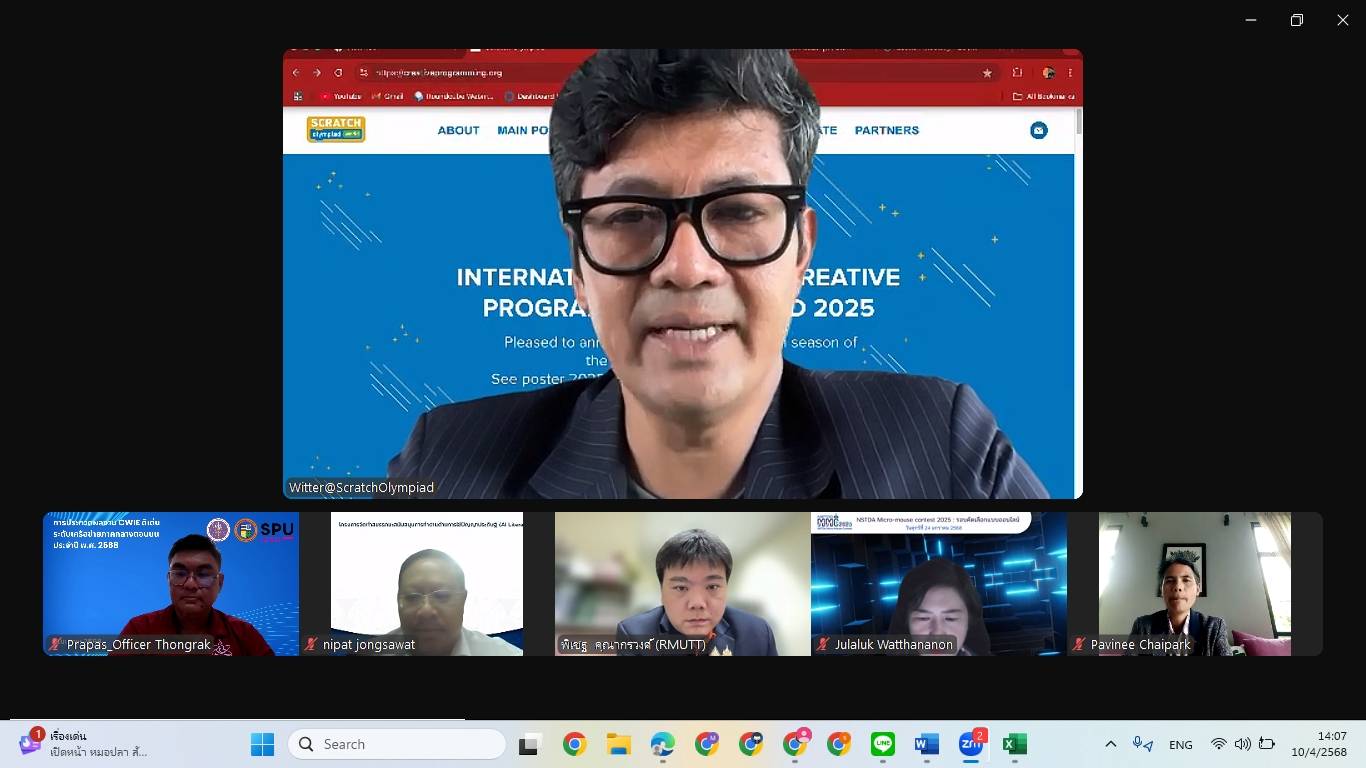The width and height of the screenshot is (1366, 768).
Task: Click the battery status tray icon
Action: coord(1267,744)
